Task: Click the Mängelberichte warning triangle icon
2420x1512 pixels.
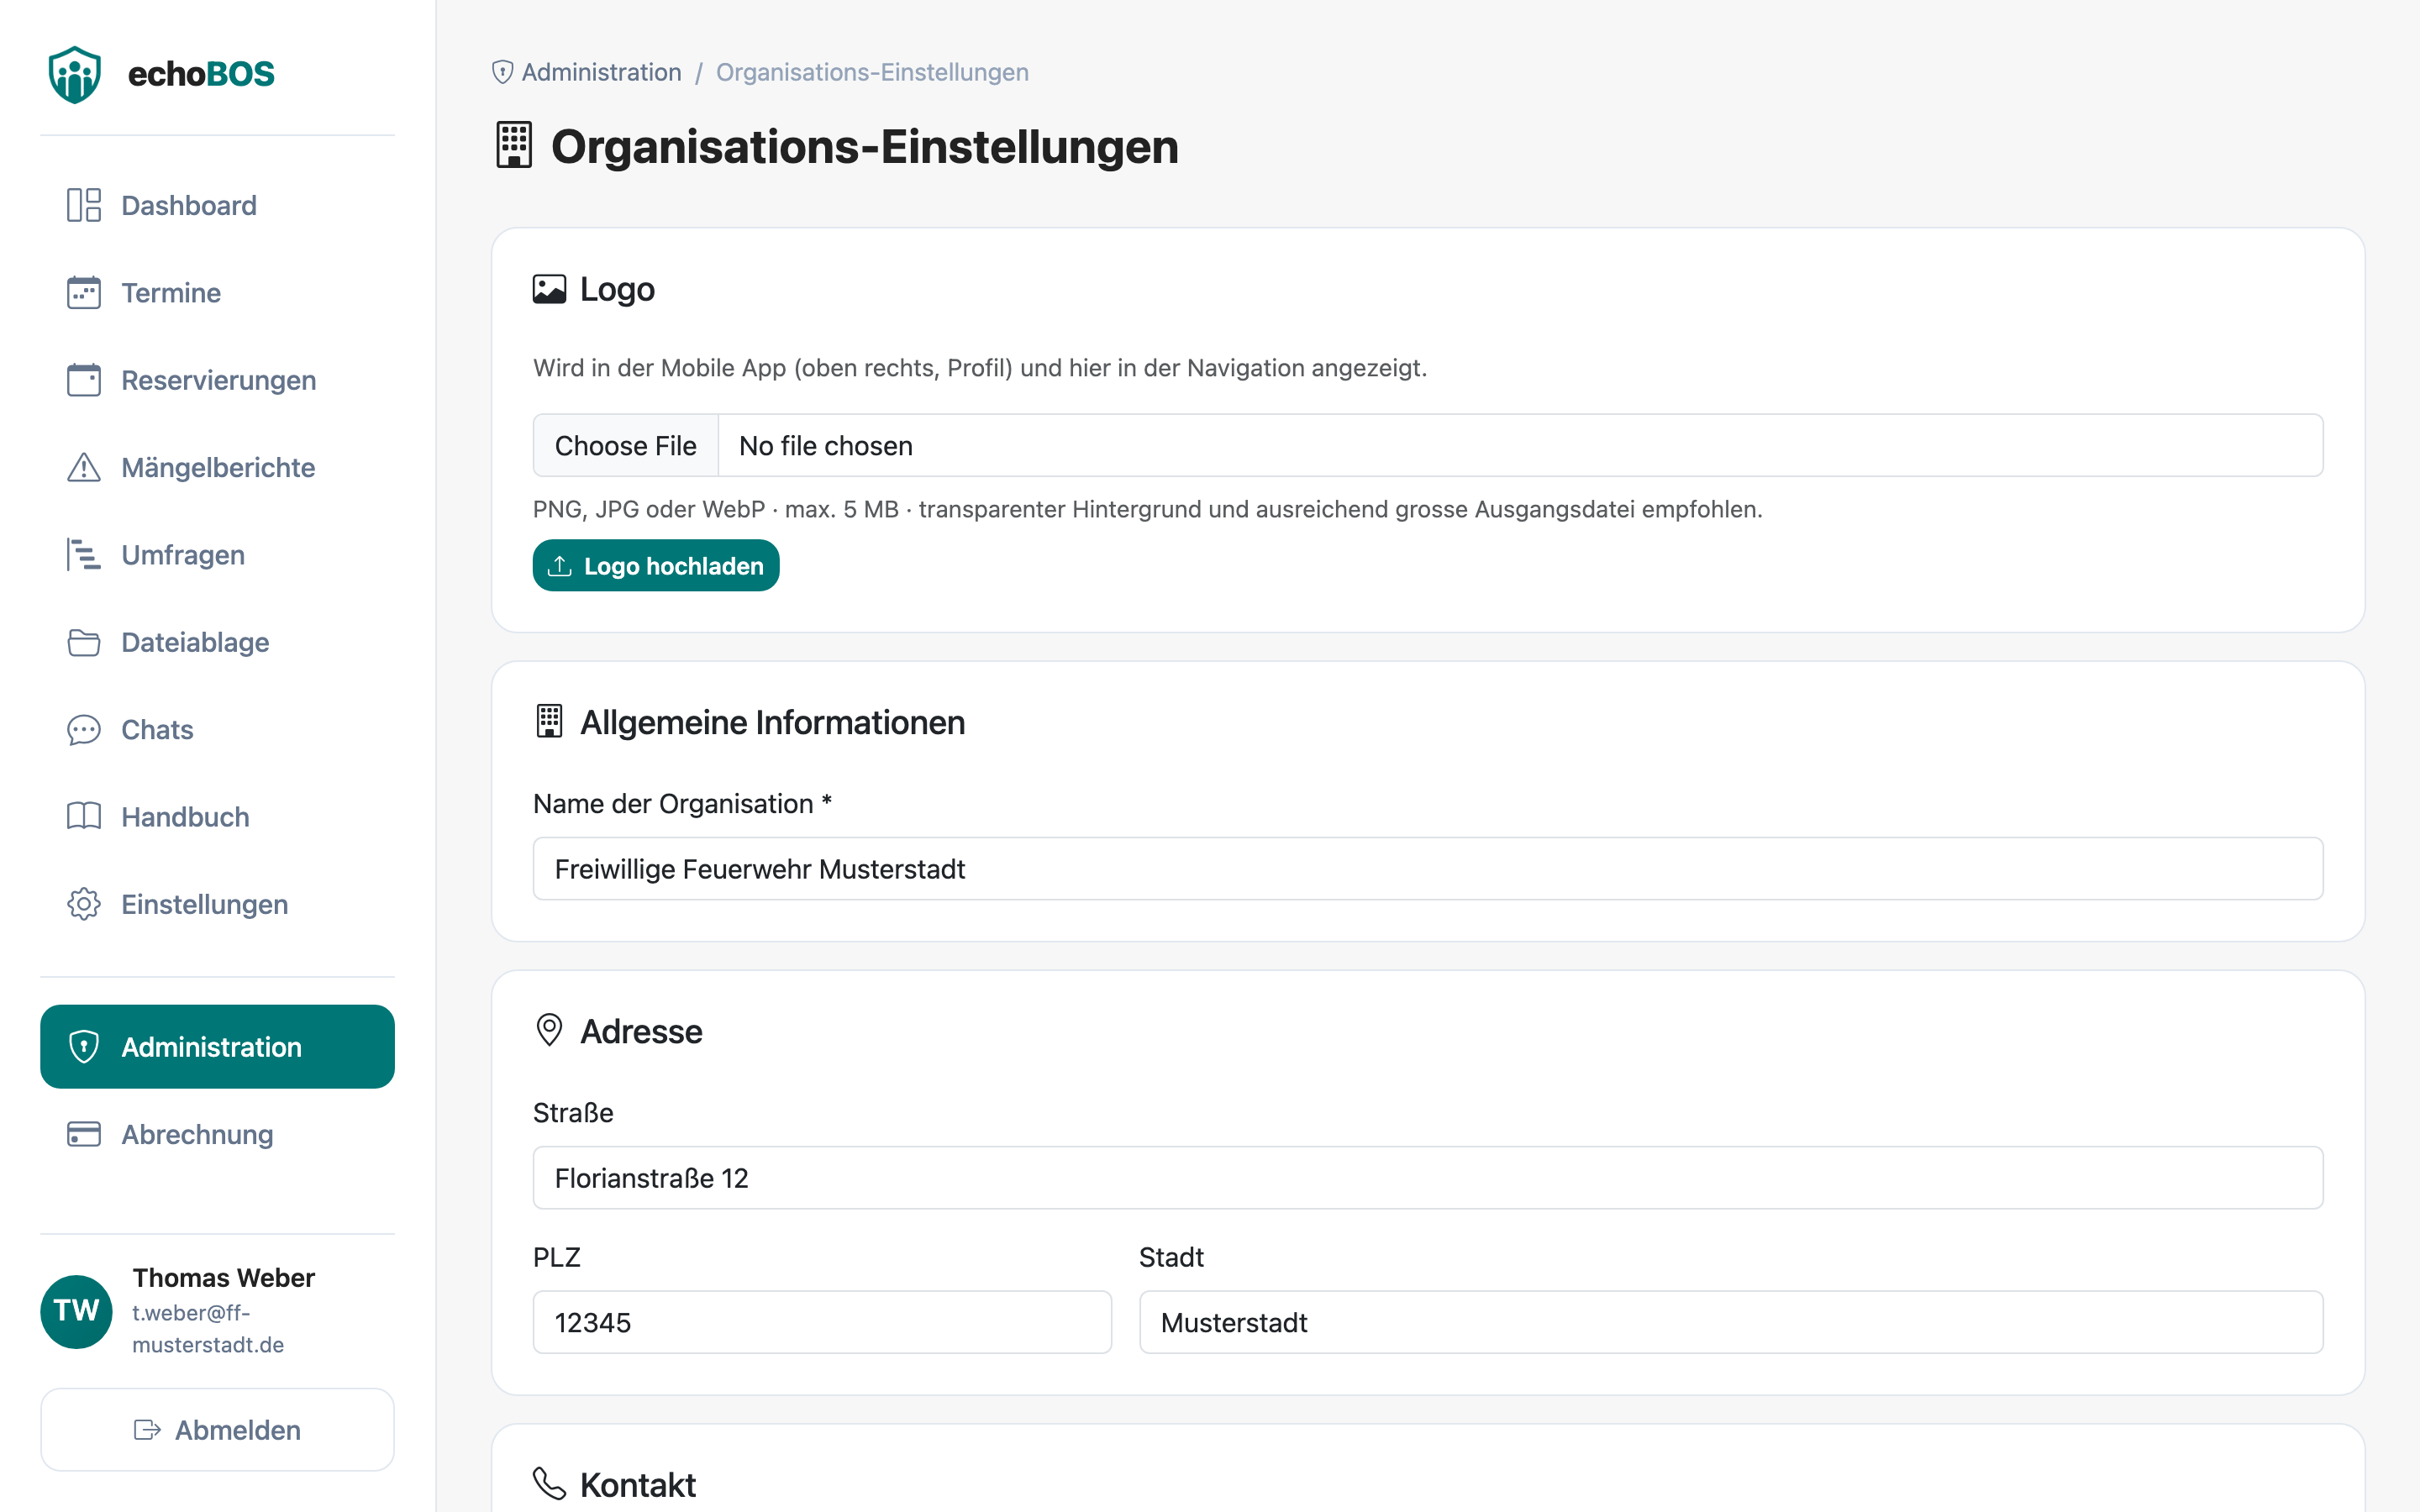Action: [x=84, y=467]
